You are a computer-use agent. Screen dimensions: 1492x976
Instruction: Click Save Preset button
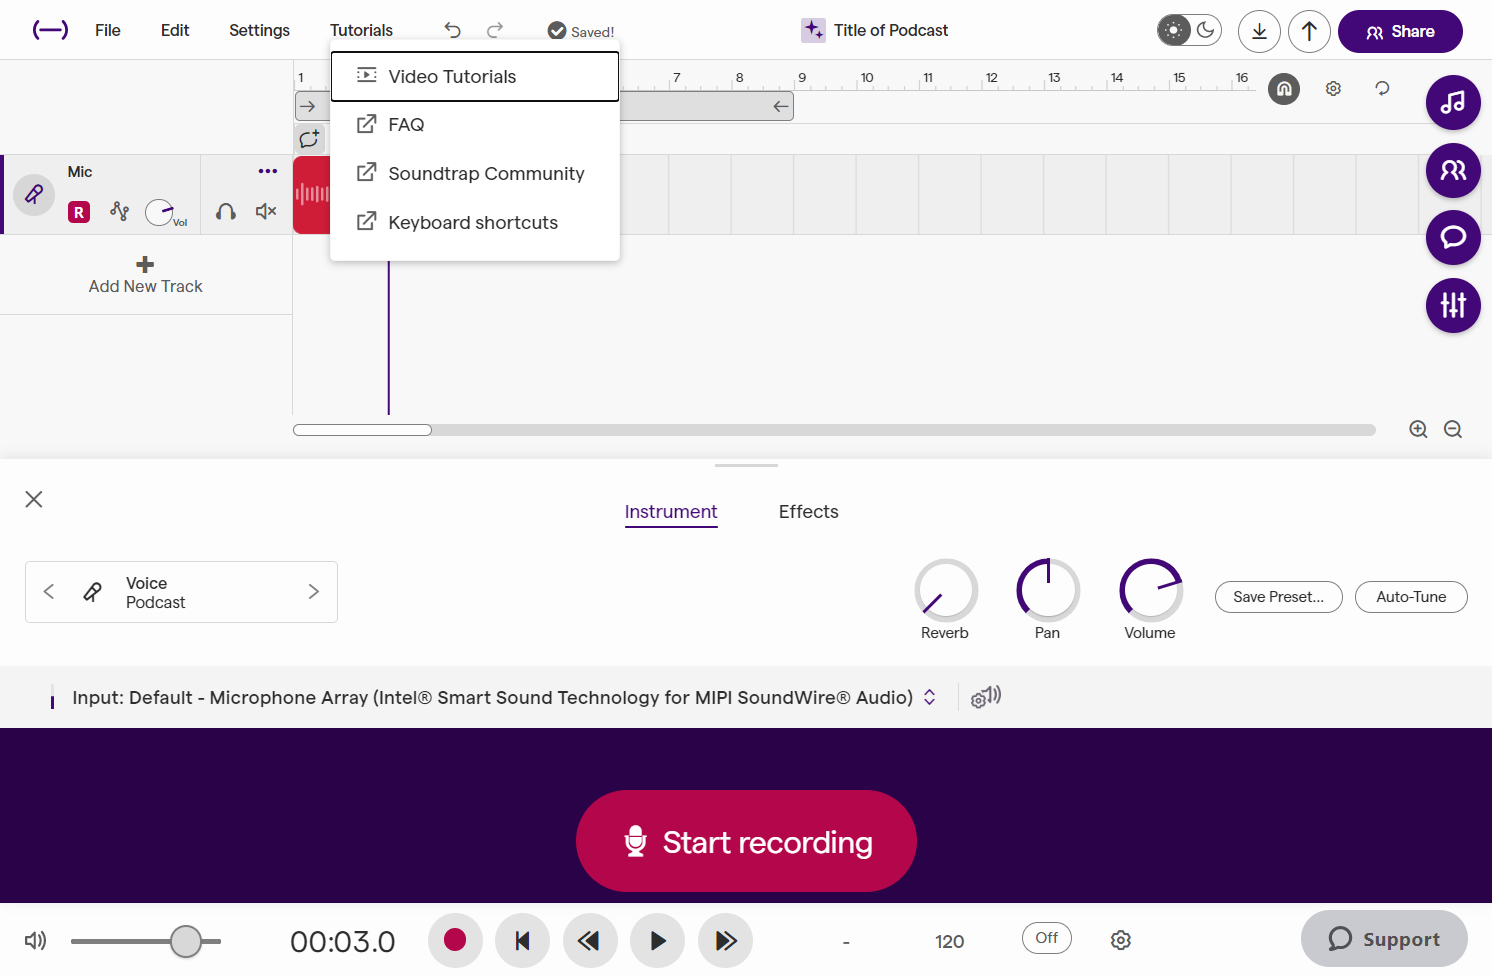coord(1279,597)
